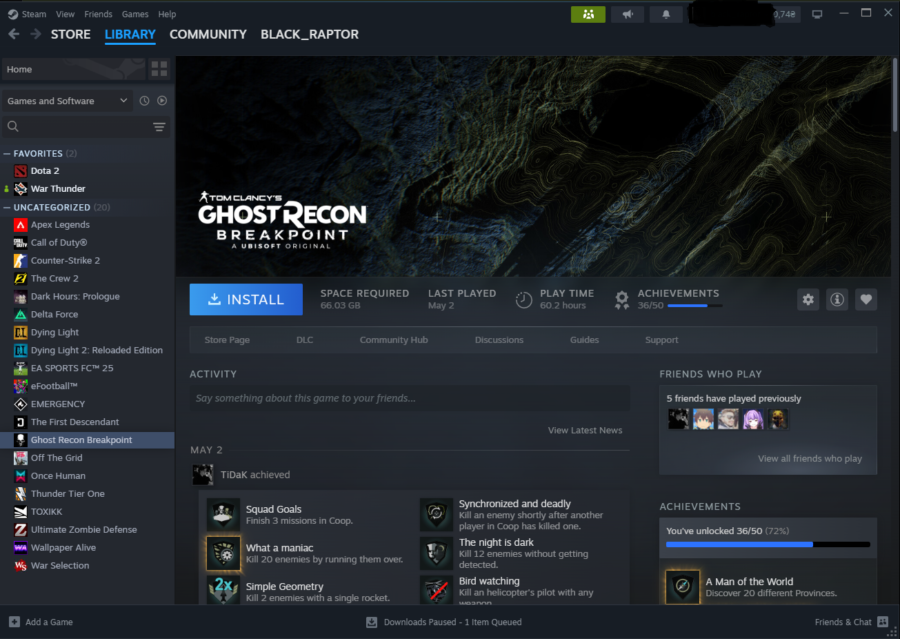This screenshot has width=900, height=639.
Task: Open advanced filter options icon
Action: click(159, 127)
